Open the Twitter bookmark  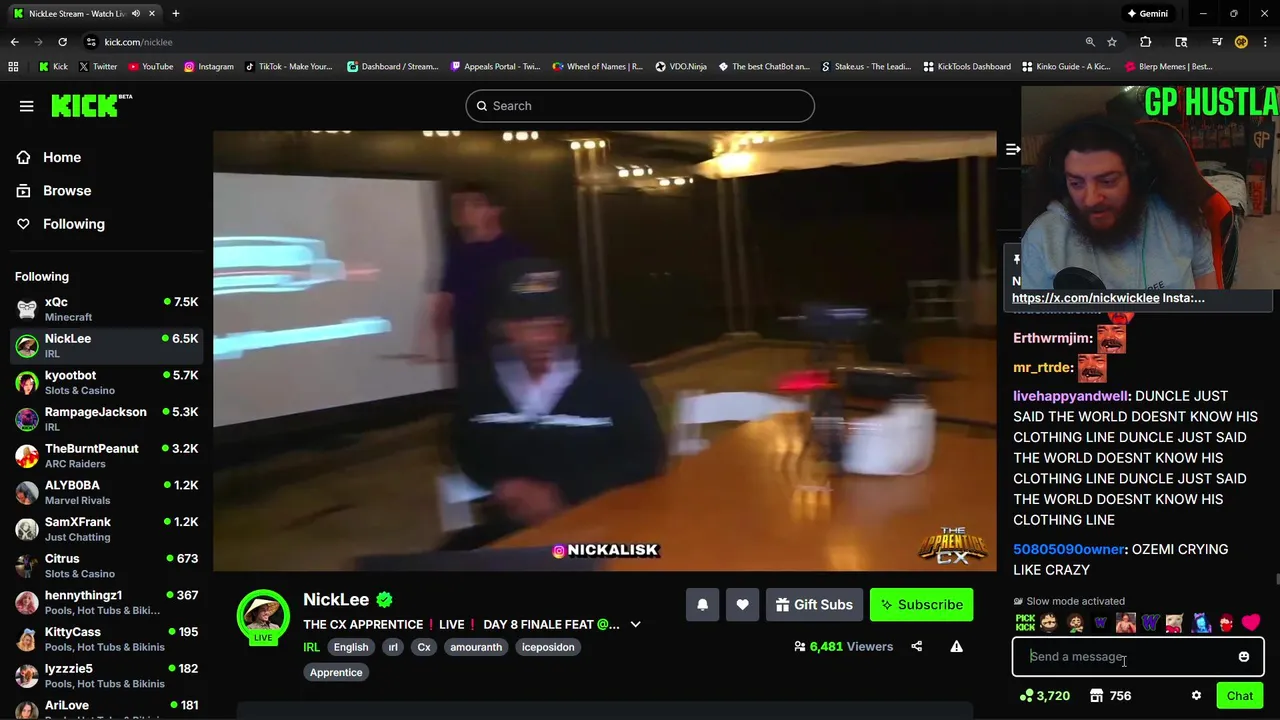pos(97,67)
